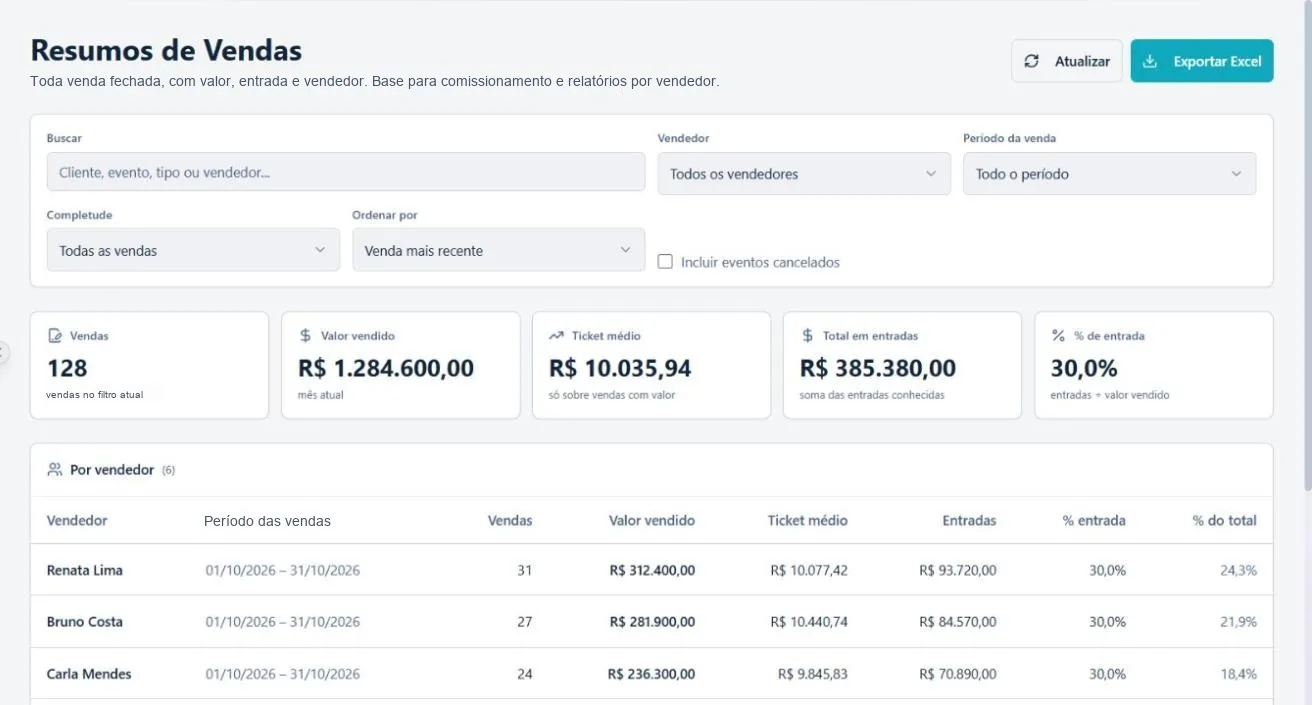Click sales count 27 in Bruno Costa's row
Viewport: 1312px width, 705px height.
pyautogui.click(x=525, y=621)
